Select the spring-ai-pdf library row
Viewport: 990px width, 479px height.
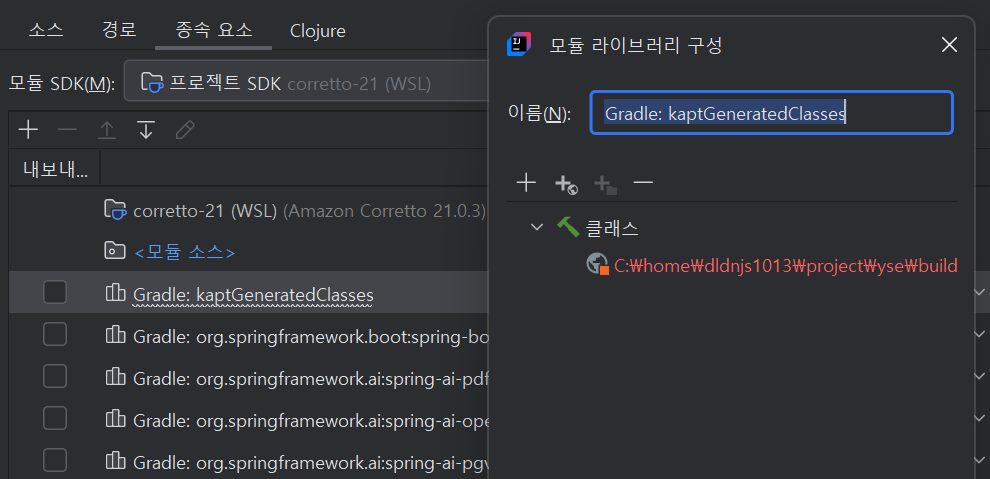click(248, 377)
